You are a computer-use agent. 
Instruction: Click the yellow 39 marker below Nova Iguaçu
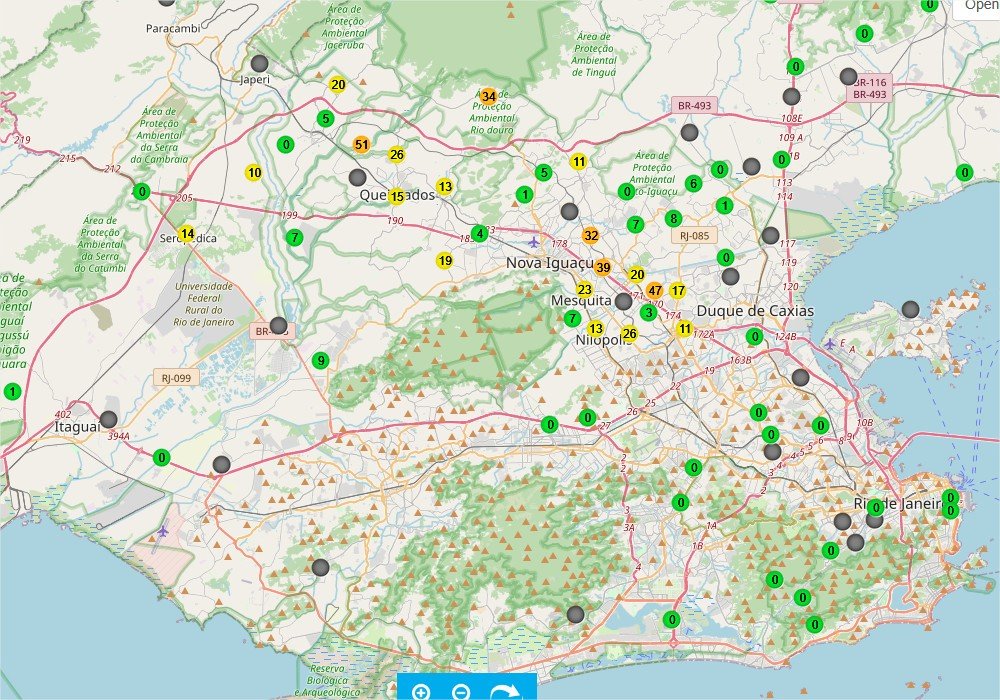[x=602, y=268]
